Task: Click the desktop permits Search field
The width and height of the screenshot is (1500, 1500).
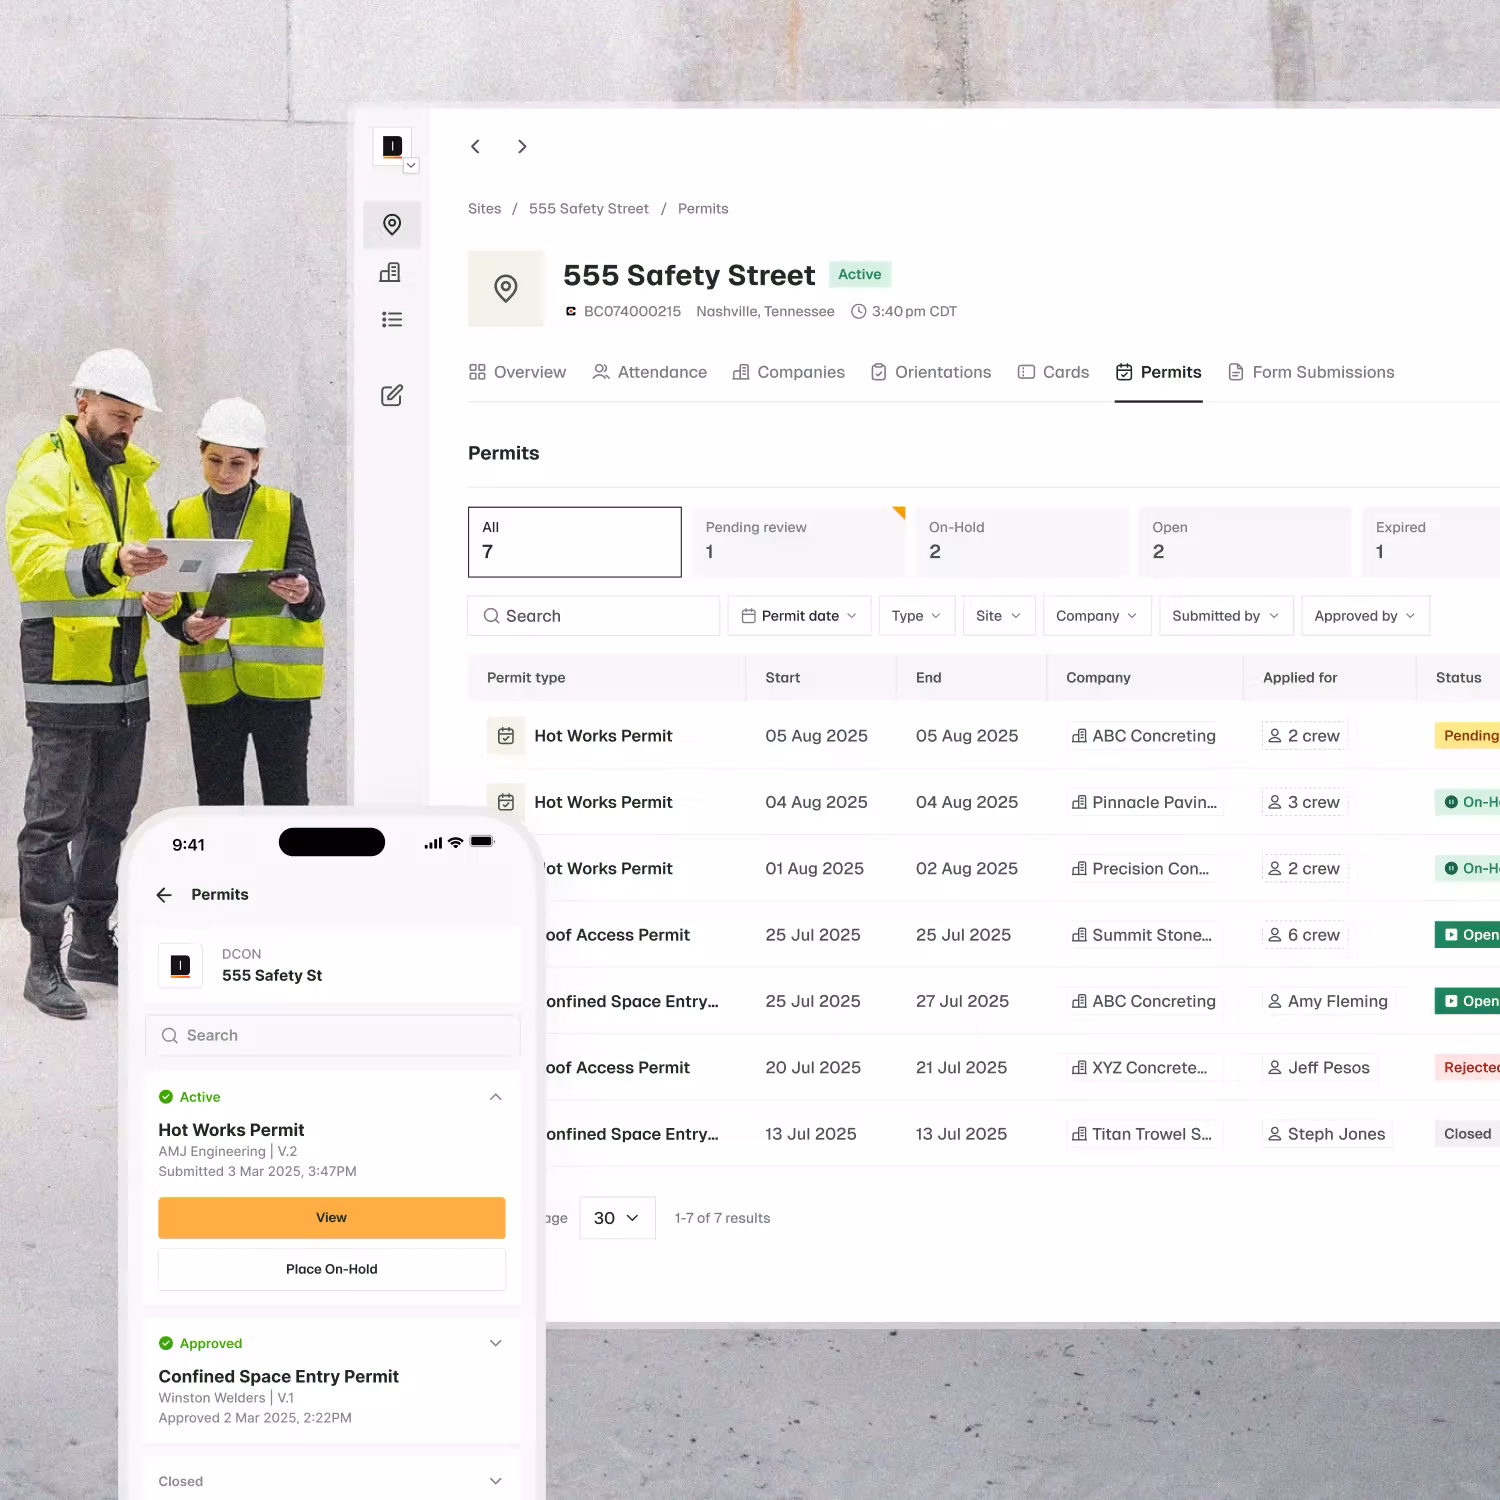Action: pyautogui.click(x=594, y=616)
